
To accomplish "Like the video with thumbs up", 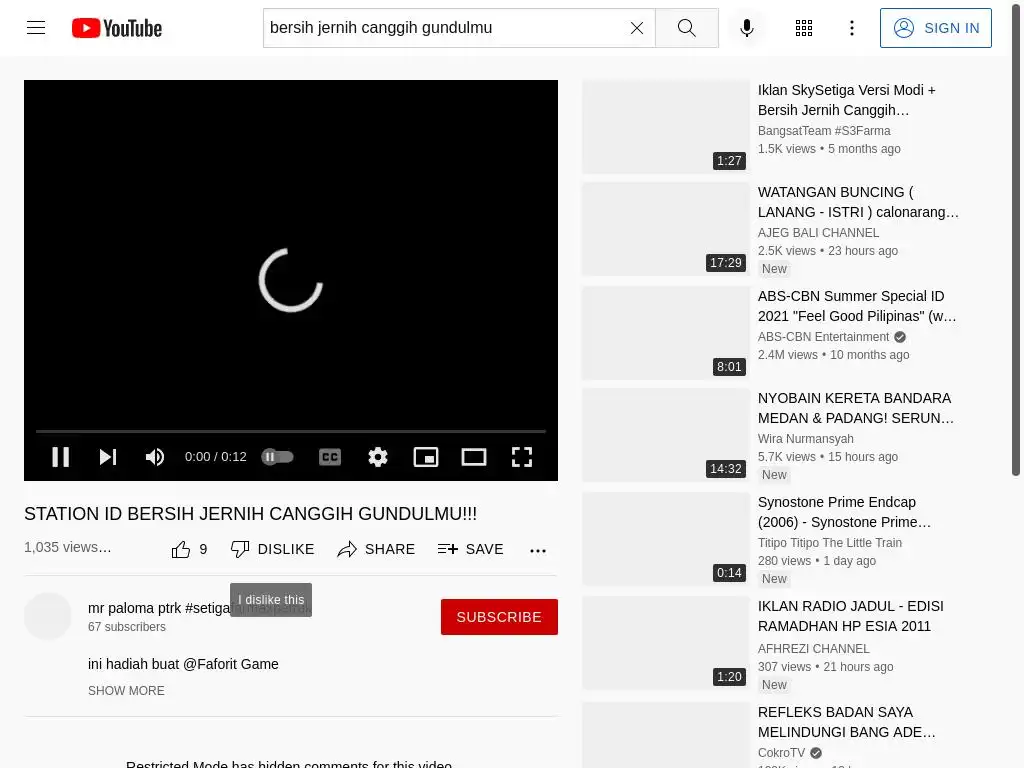I will tap(189, 549).
